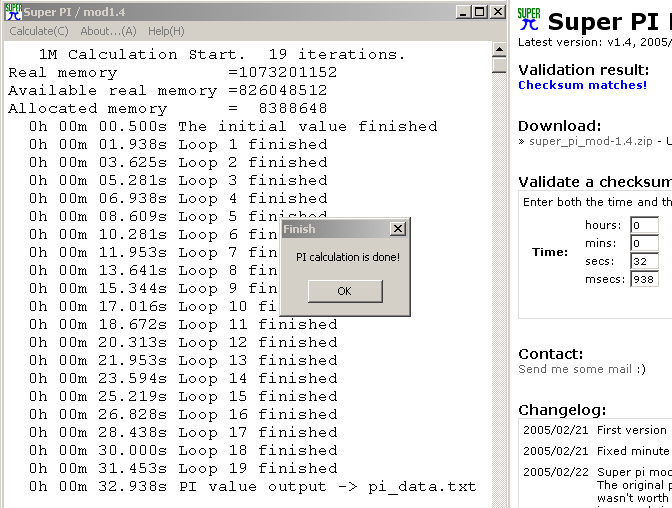This screenshot has height=508, width=672.
Task: Click the 'PI calculation is done!' message
Action: [348, 257]
